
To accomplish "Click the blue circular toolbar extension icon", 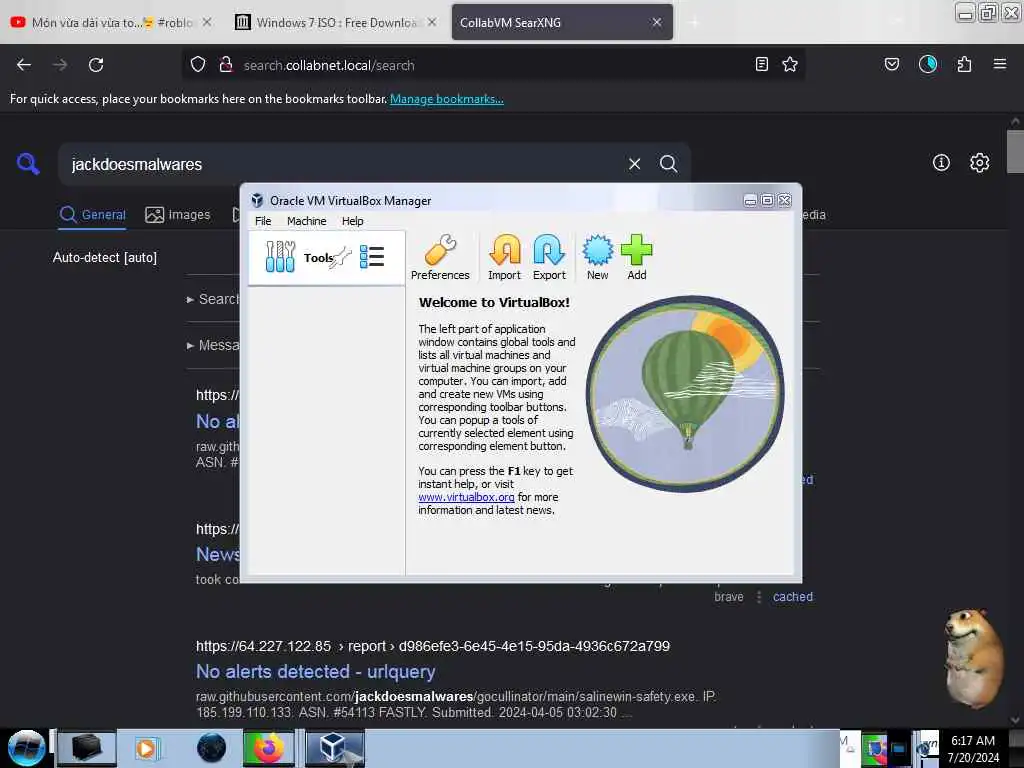I will click(928, 64).
